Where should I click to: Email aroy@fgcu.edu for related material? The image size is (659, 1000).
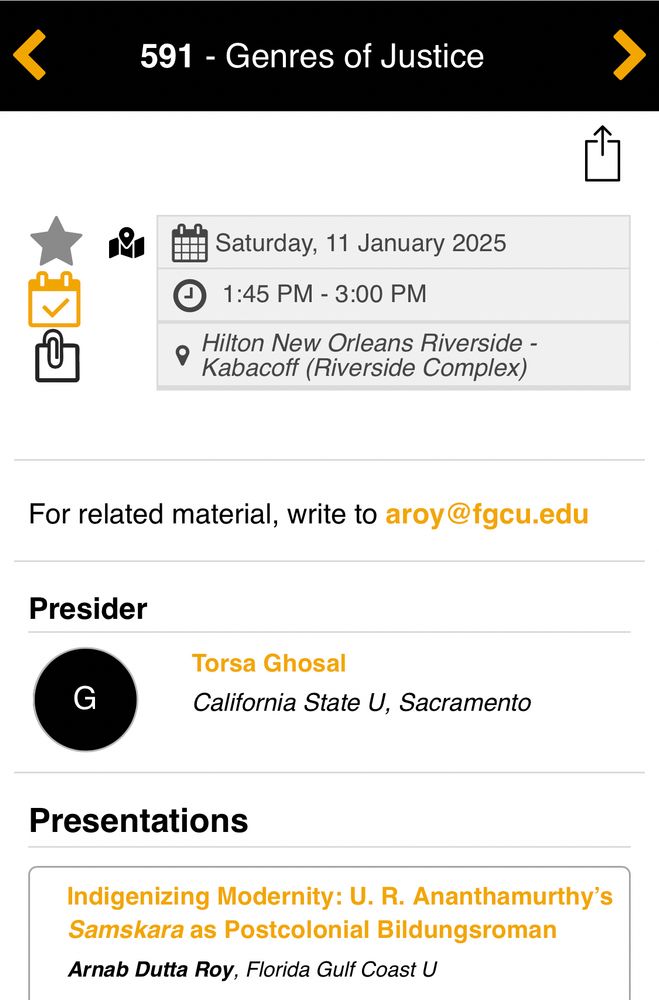487,514
